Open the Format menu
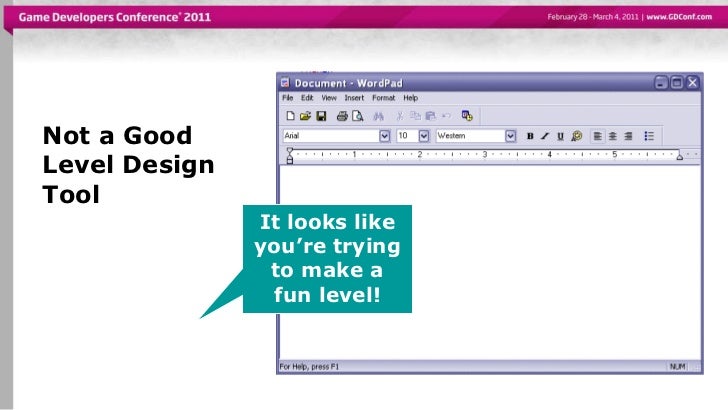Viewport: 728px width, 410px height. tap(384, 98)
